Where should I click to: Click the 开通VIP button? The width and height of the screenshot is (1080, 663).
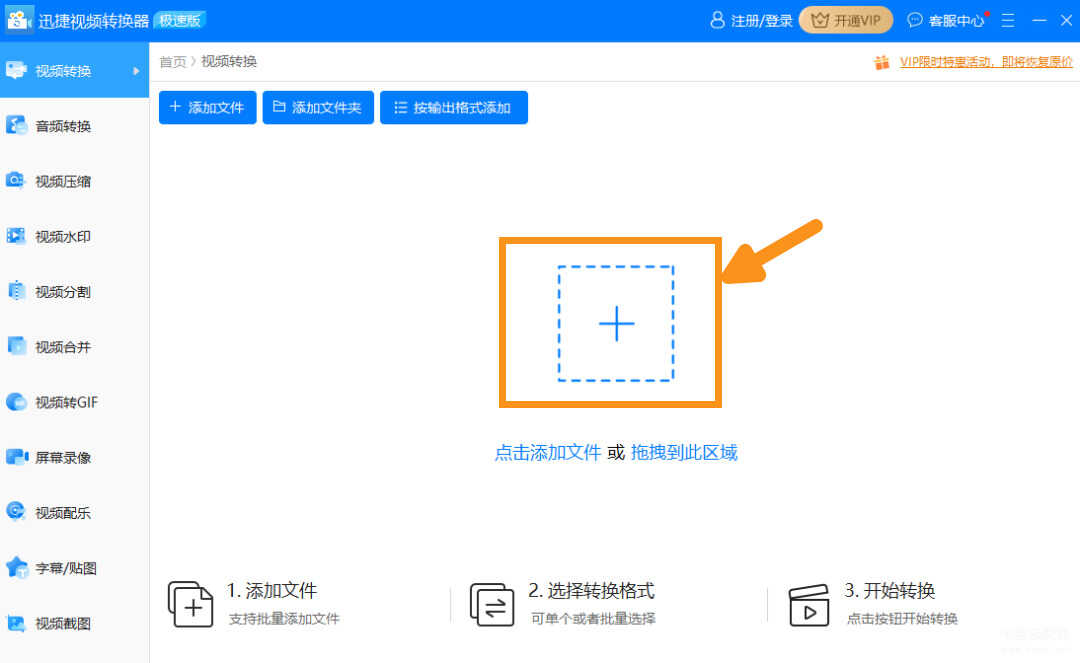coord(846,21)
